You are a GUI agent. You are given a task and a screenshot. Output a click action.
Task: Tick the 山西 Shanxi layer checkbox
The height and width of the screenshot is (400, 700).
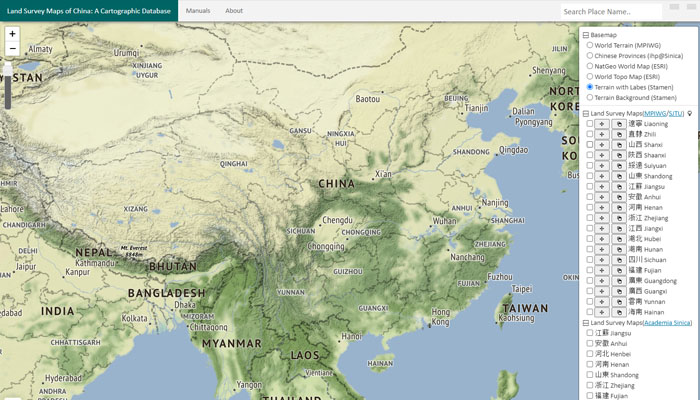pos(590,145)
